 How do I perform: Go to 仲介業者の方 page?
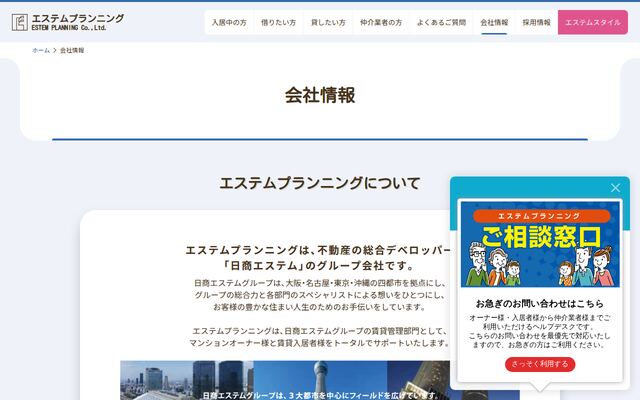point(381,22)
